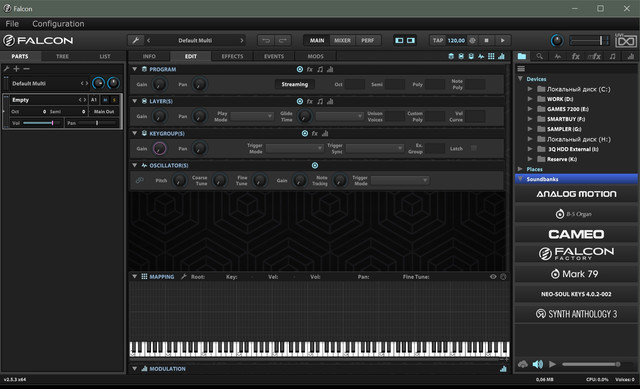
Task: Open the INFO tab
Action: click(x=149, y=56)
